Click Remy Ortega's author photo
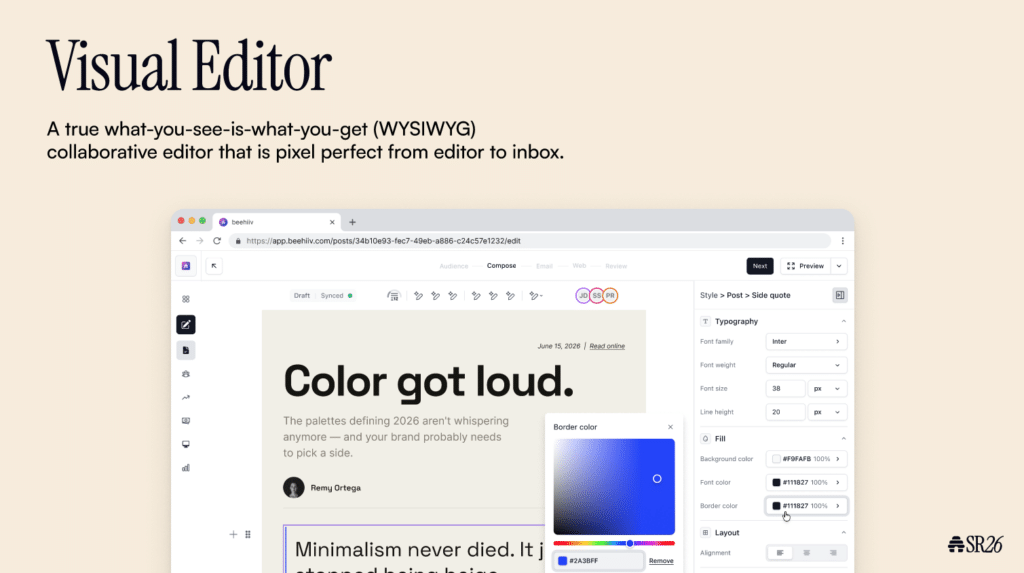This screenshot has width=1024, height=573. [294, 487]
